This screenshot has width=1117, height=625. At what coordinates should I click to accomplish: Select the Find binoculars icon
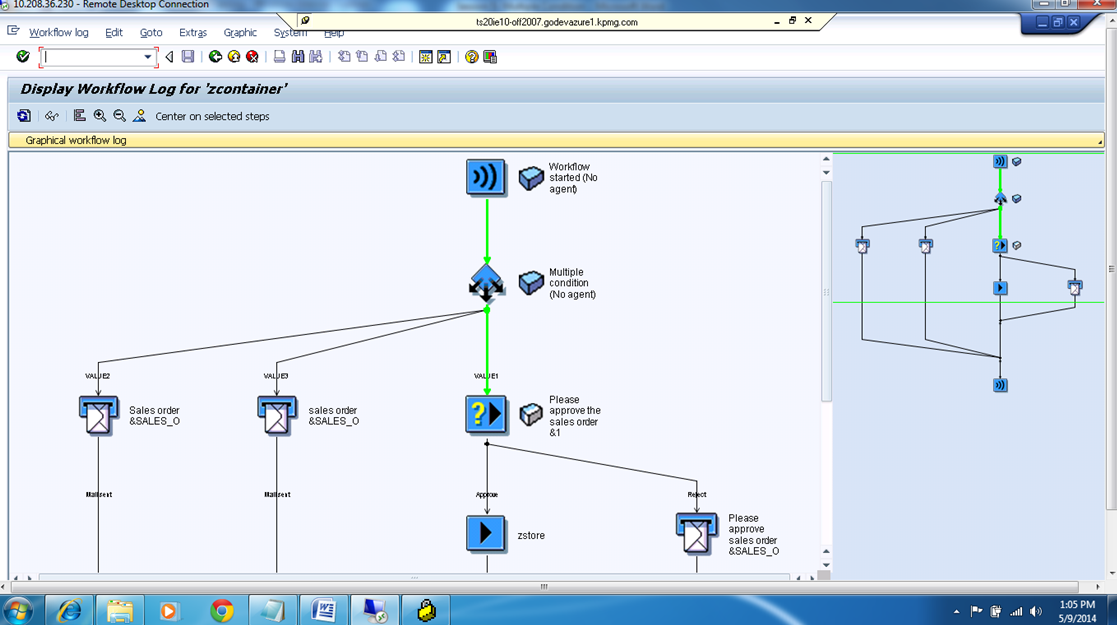pyautogui.click(x=297, y=57)
